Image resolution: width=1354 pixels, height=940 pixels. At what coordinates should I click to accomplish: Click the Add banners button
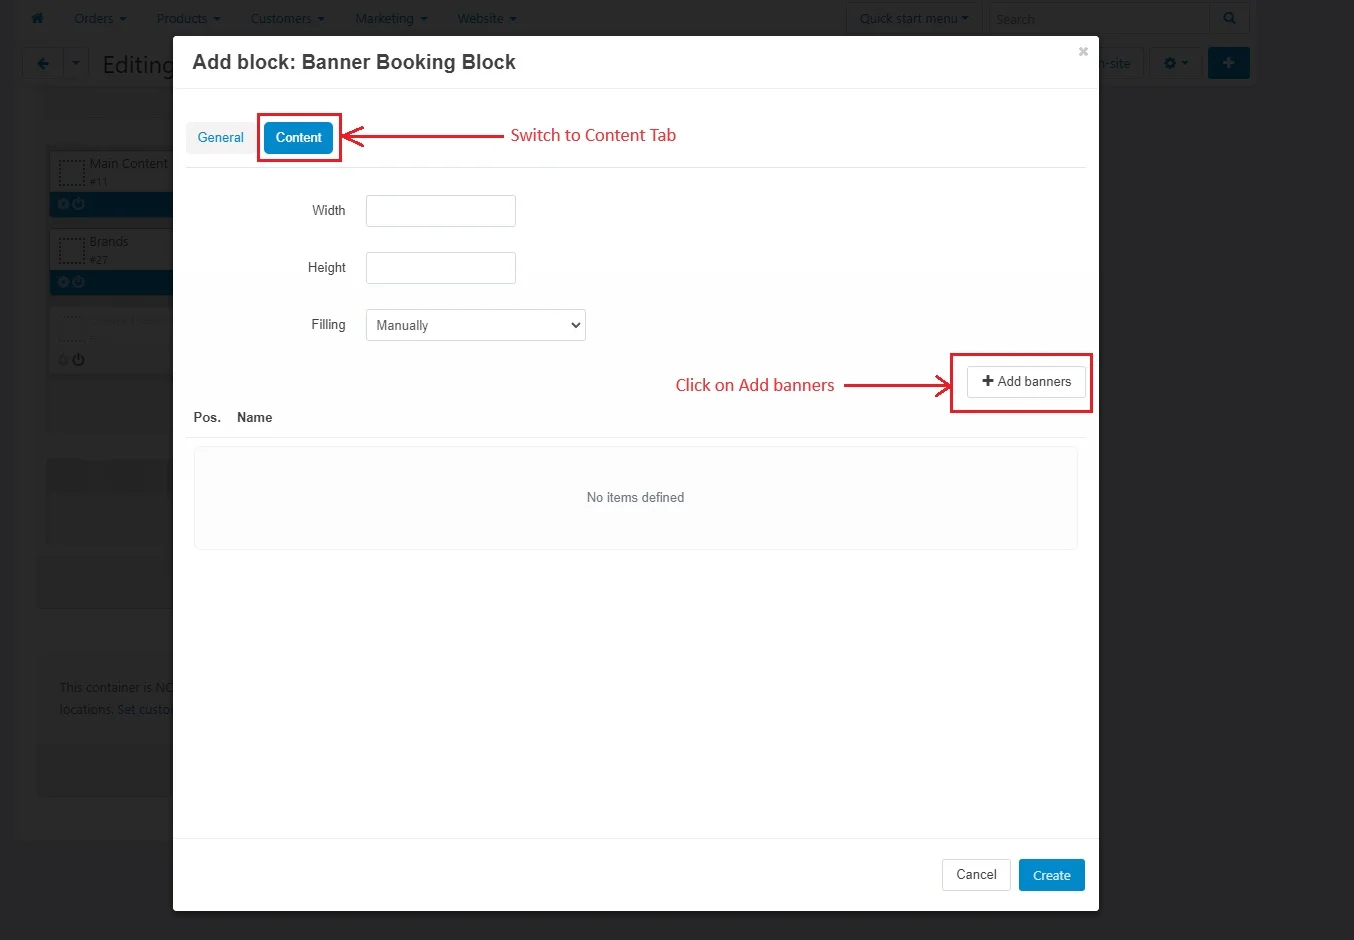pyautogui.click(x=1026, y=382)
